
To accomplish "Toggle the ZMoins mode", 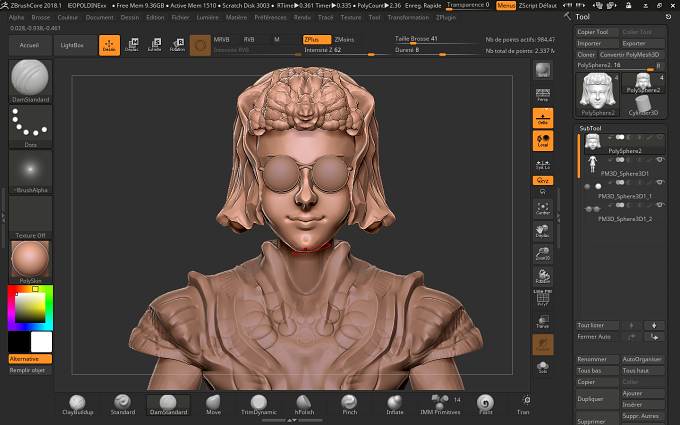I will [x=345, y=39].
